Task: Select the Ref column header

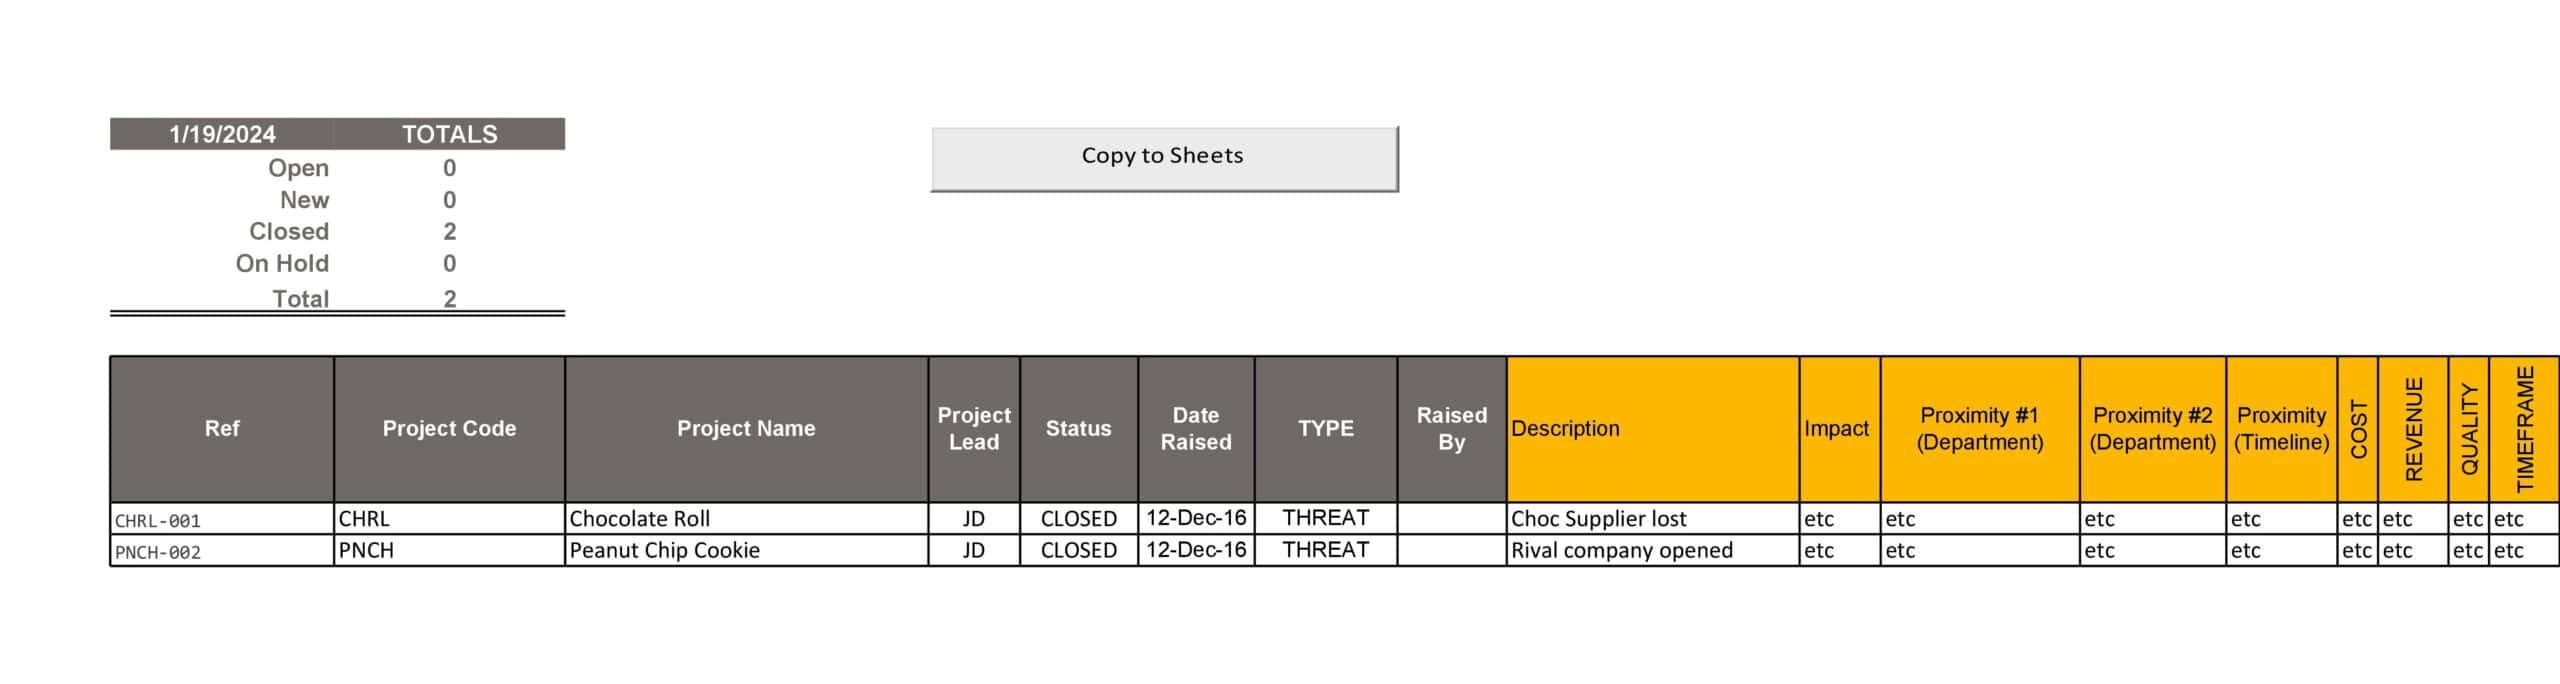Action: click(x=221, y=429)
